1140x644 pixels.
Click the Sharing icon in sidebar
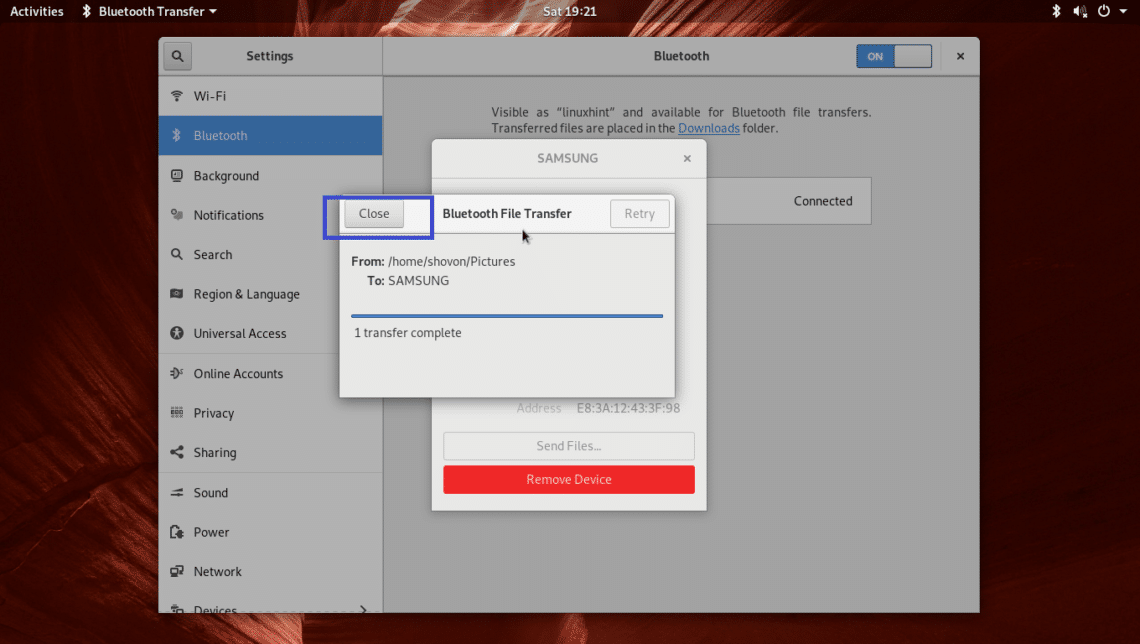177,452
